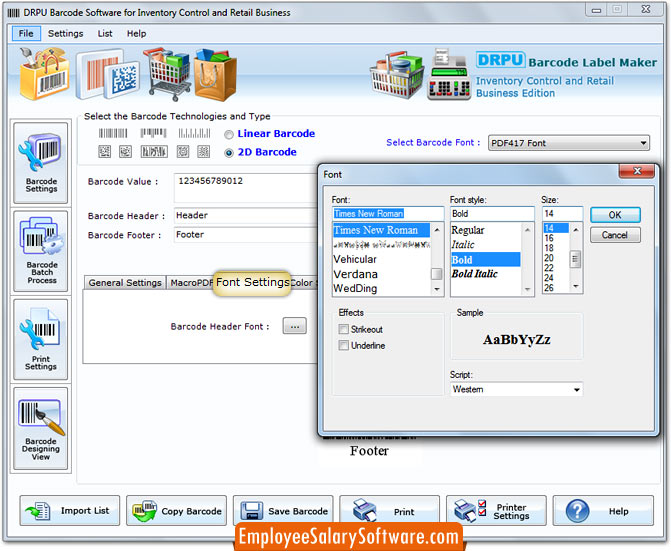This screenshot has width=671, height=551.
Task: Select the Linear Barcode radio button
Action: coord(229,135)
